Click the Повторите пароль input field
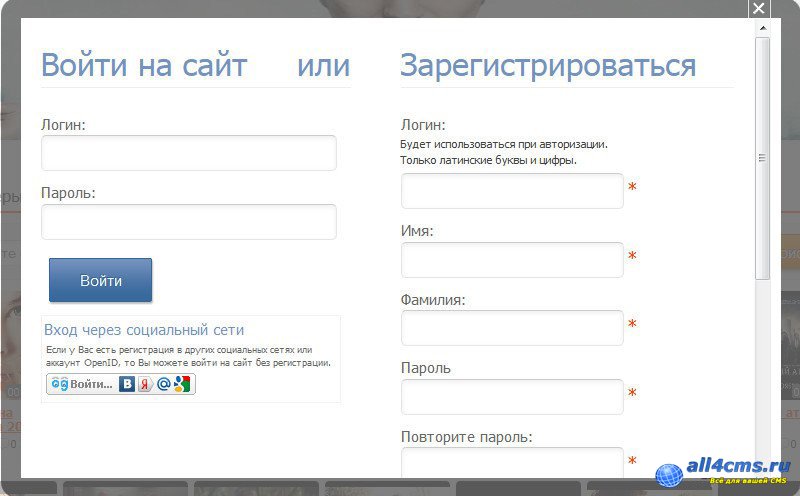 click(512, 462)
